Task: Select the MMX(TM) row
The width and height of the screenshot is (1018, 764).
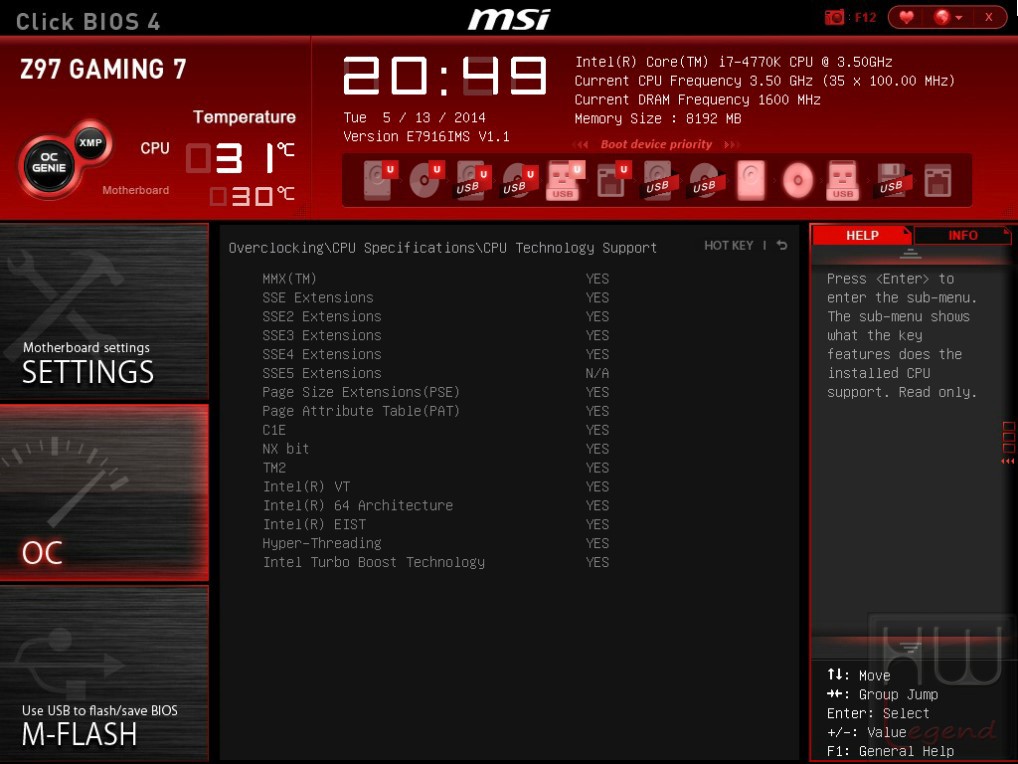Action: click(x=436, y=278)
